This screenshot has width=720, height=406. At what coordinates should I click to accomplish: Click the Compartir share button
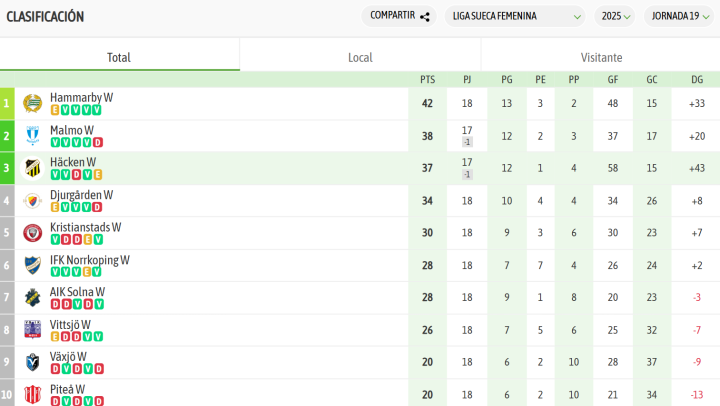399,16
